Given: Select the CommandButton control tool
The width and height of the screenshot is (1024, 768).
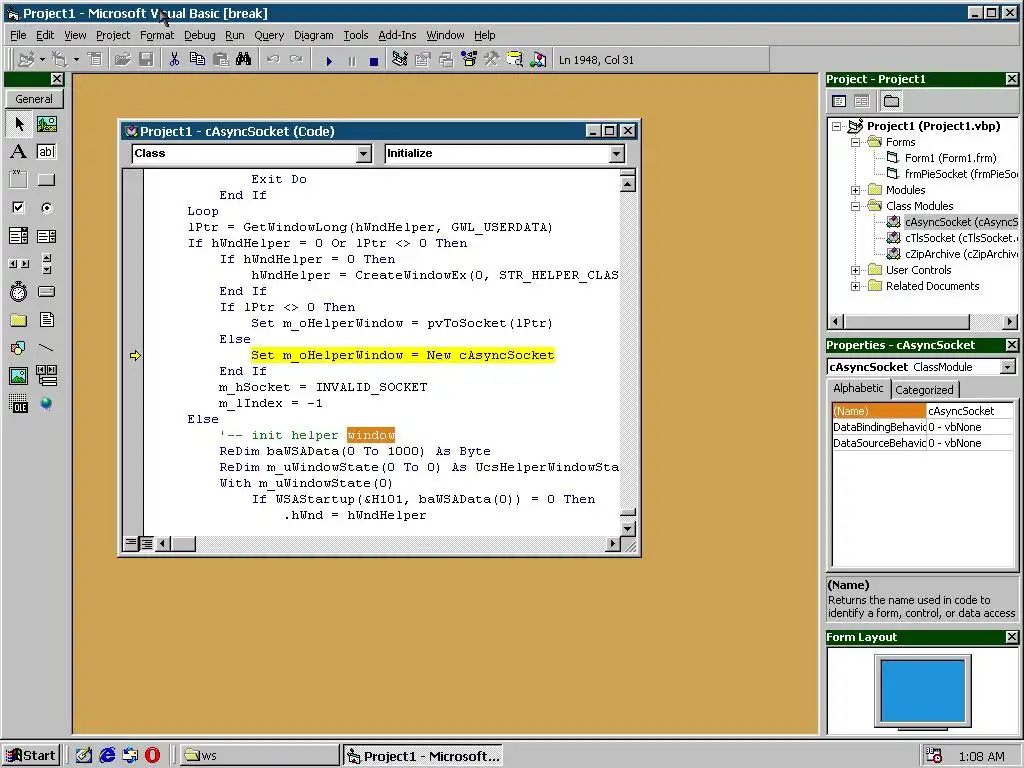Looking at the screenshot, I should pyautogui.click(x=46, y=180).
